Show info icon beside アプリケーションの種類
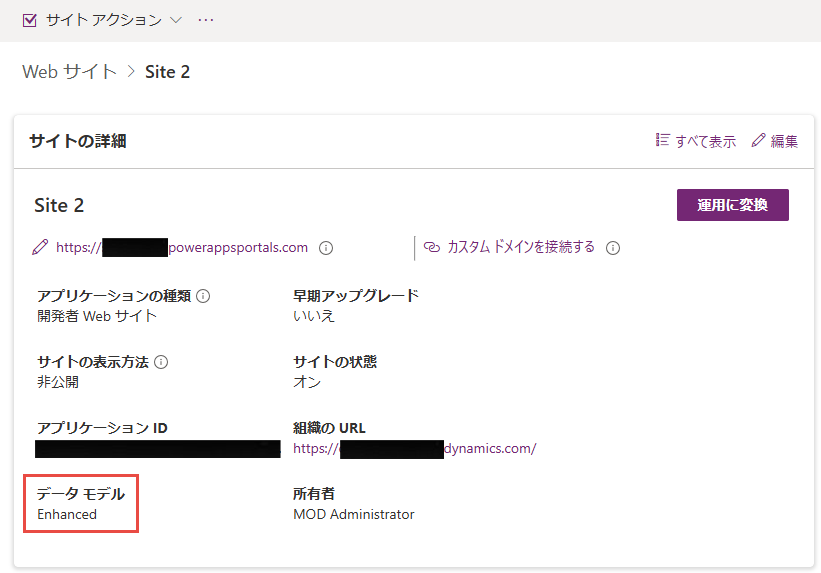 203,296
